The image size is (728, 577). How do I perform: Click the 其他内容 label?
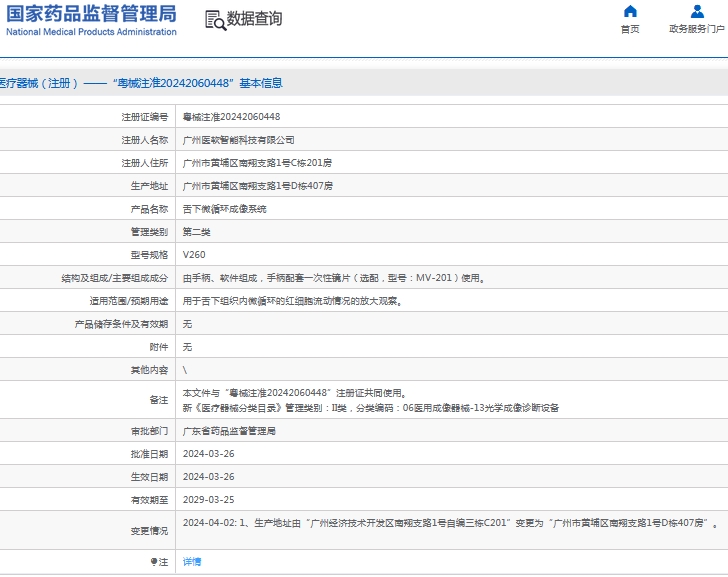pyautogui.click(x=149, y=370)
